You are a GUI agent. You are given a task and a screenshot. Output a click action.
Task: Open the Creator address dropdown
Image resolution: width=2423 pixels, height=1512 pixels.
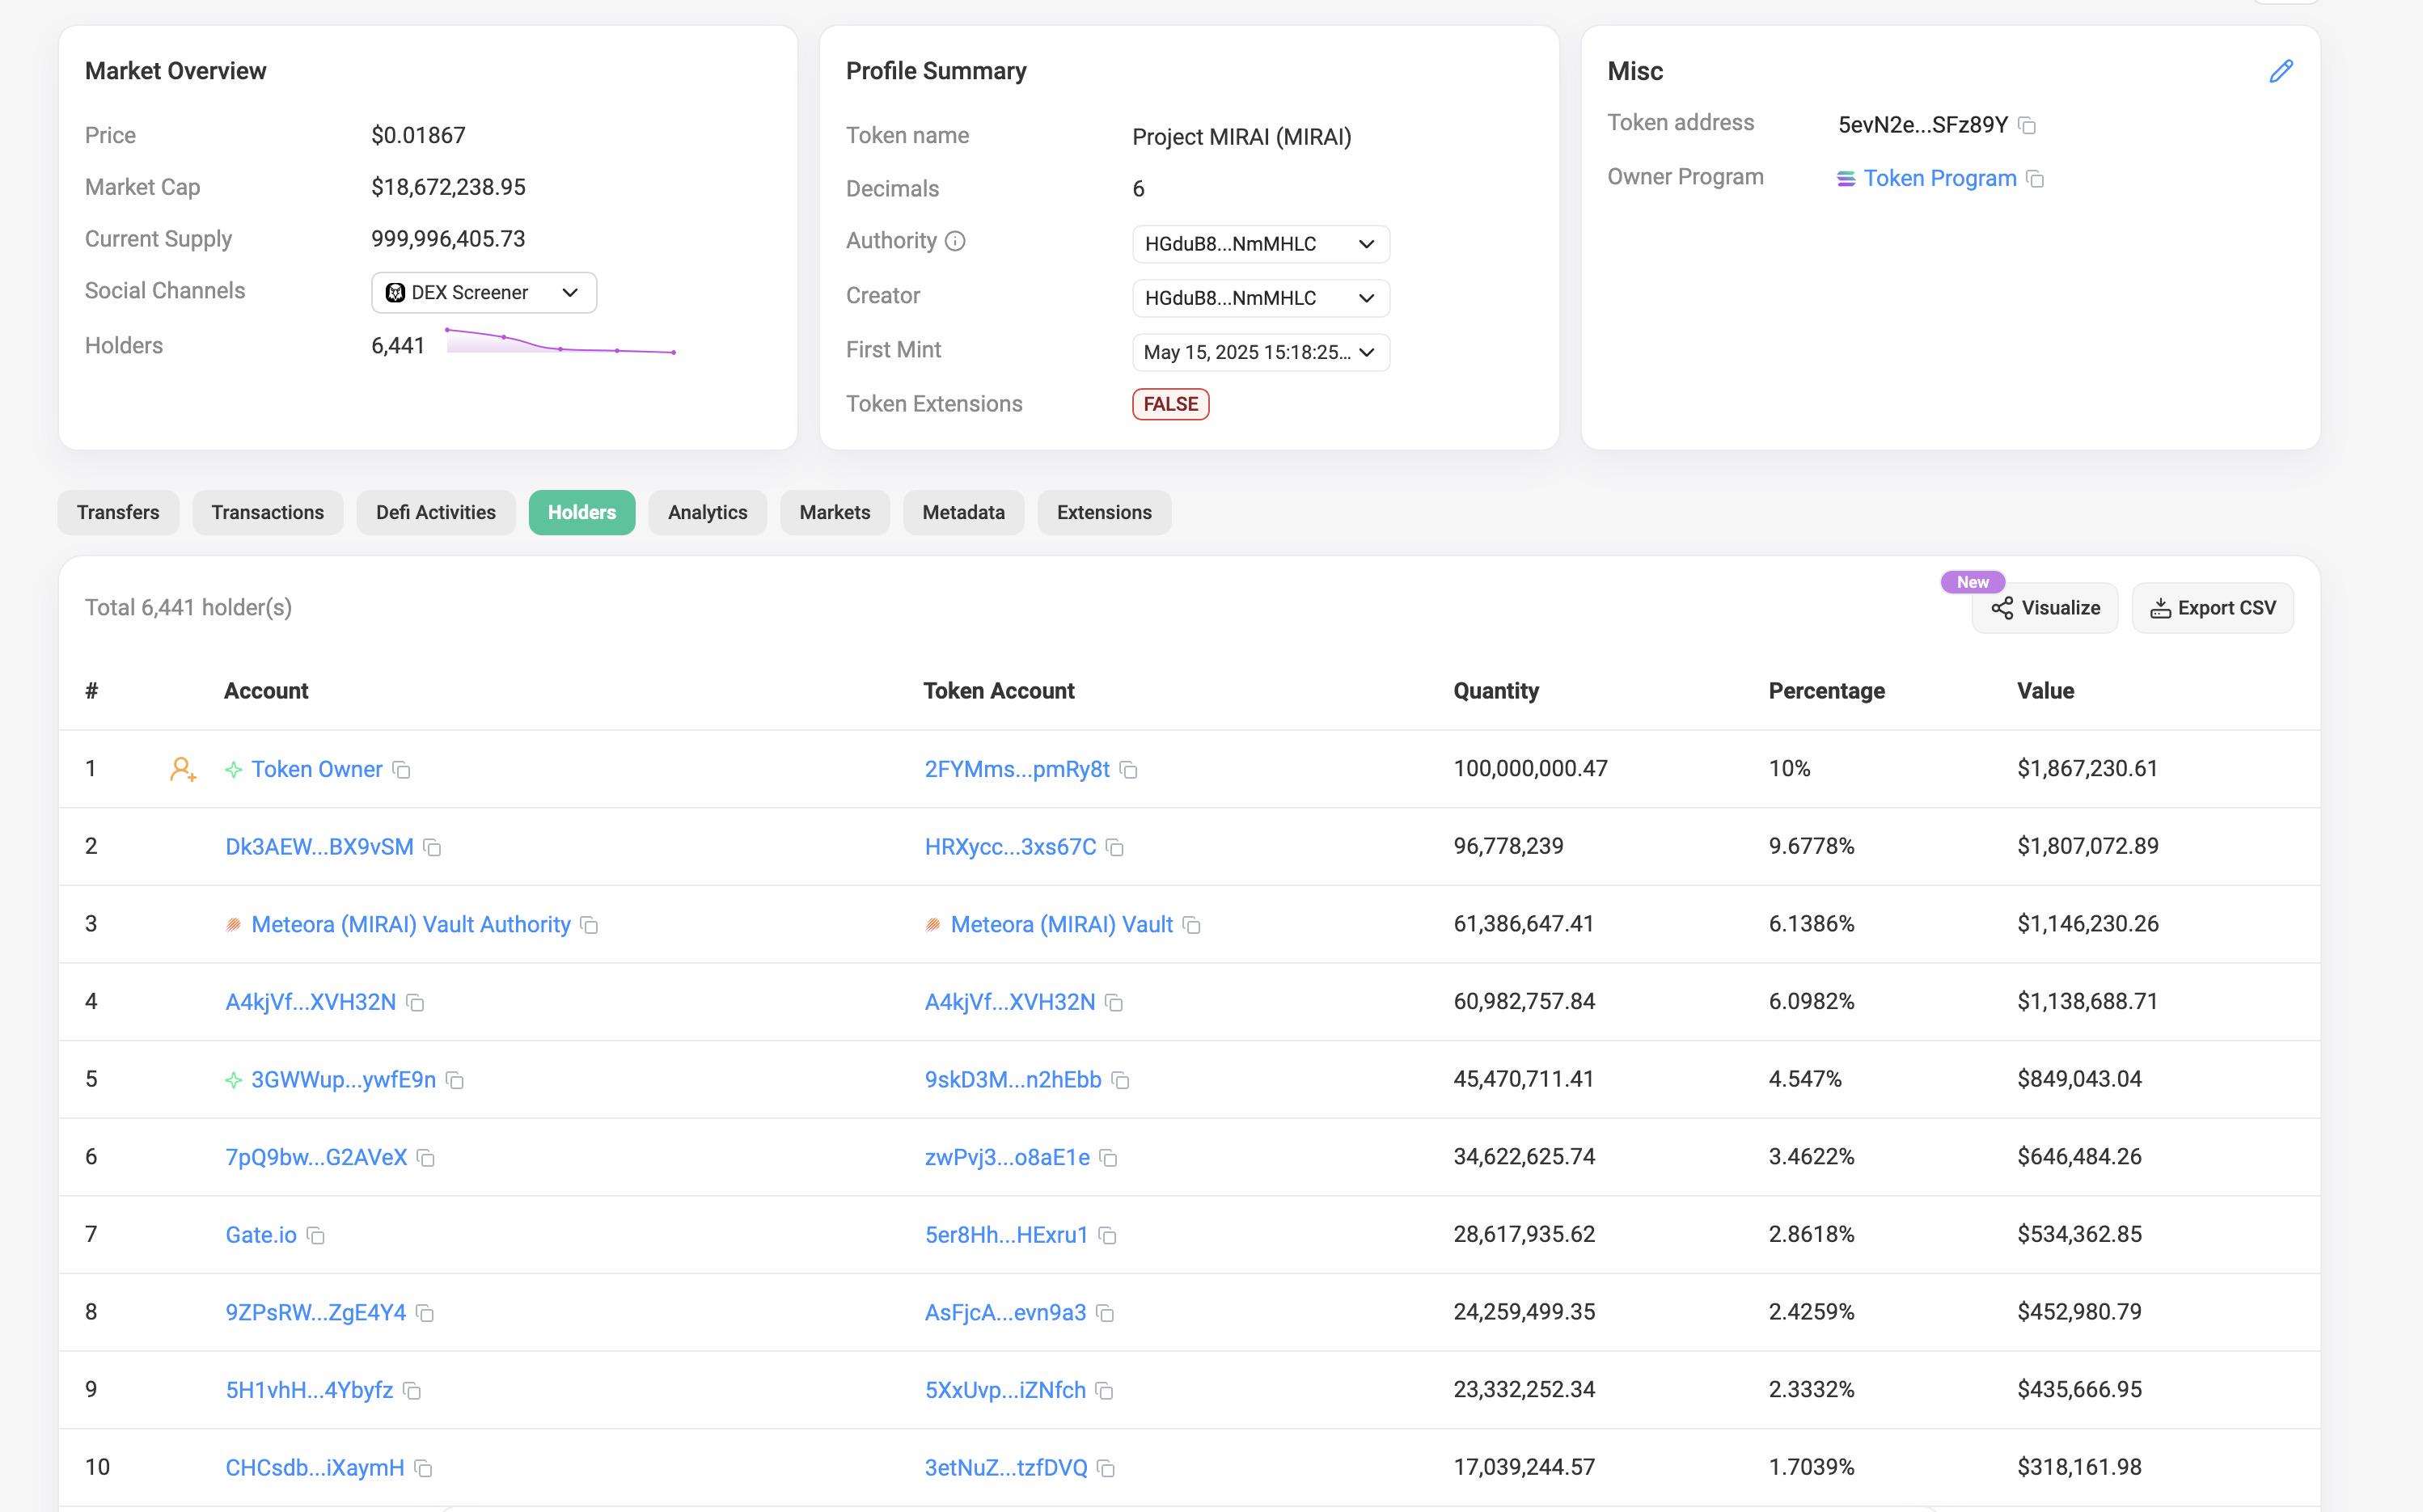1260,298
